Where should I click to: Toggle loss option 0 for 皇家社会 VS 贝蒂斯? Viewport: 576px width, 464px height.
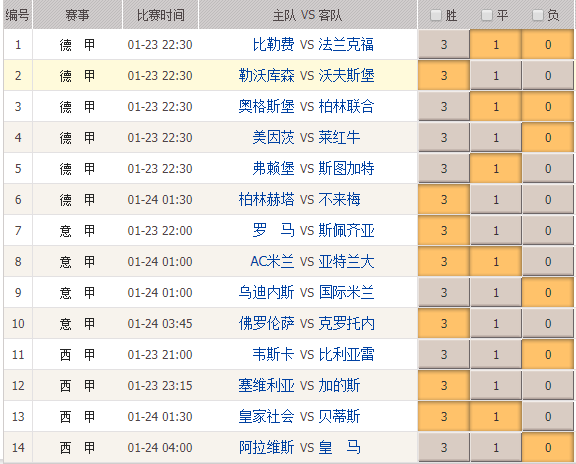pos(548,417)
